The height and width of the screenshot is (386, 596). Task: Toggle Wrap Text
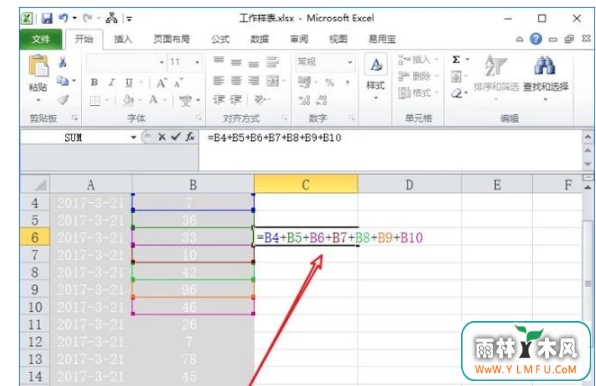[x=272, y=62]
